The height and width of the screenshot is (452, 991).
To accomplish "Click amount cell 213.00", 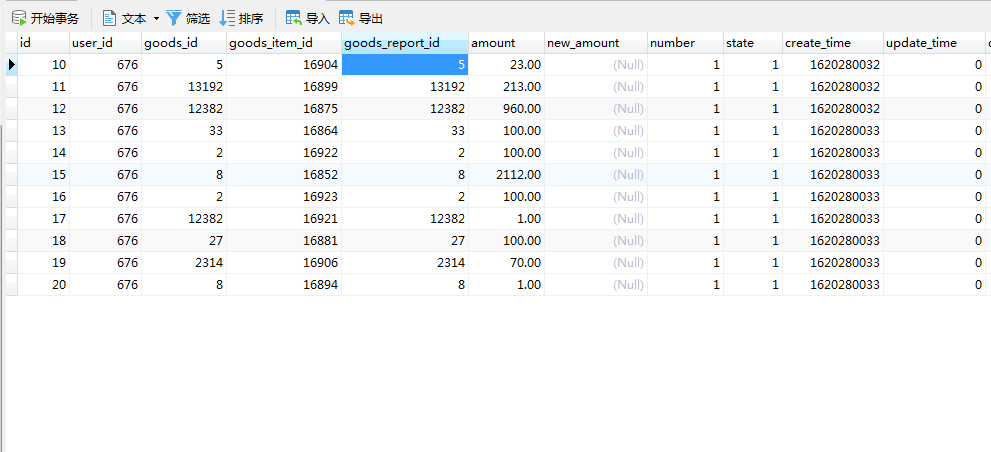I will pos(506,87).
